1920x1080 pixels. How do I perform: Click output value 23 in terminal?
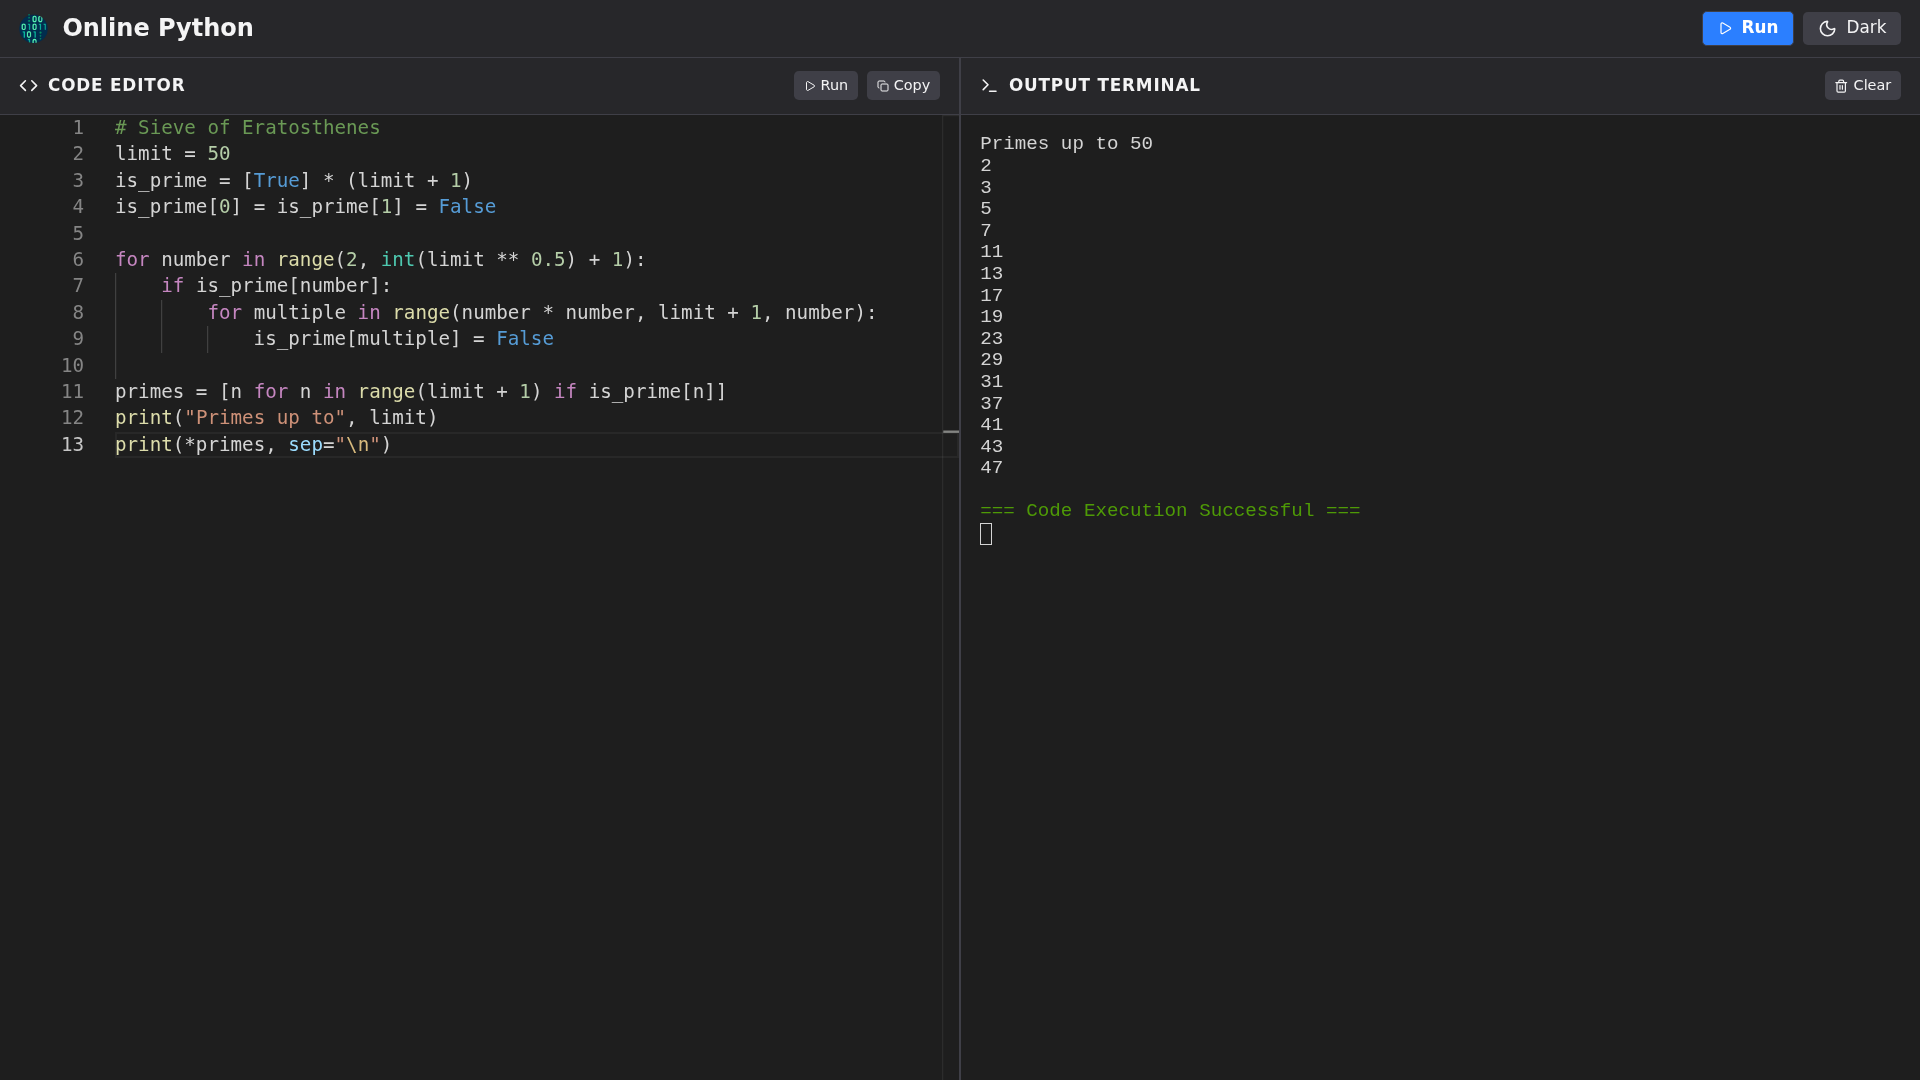point(991,339)
